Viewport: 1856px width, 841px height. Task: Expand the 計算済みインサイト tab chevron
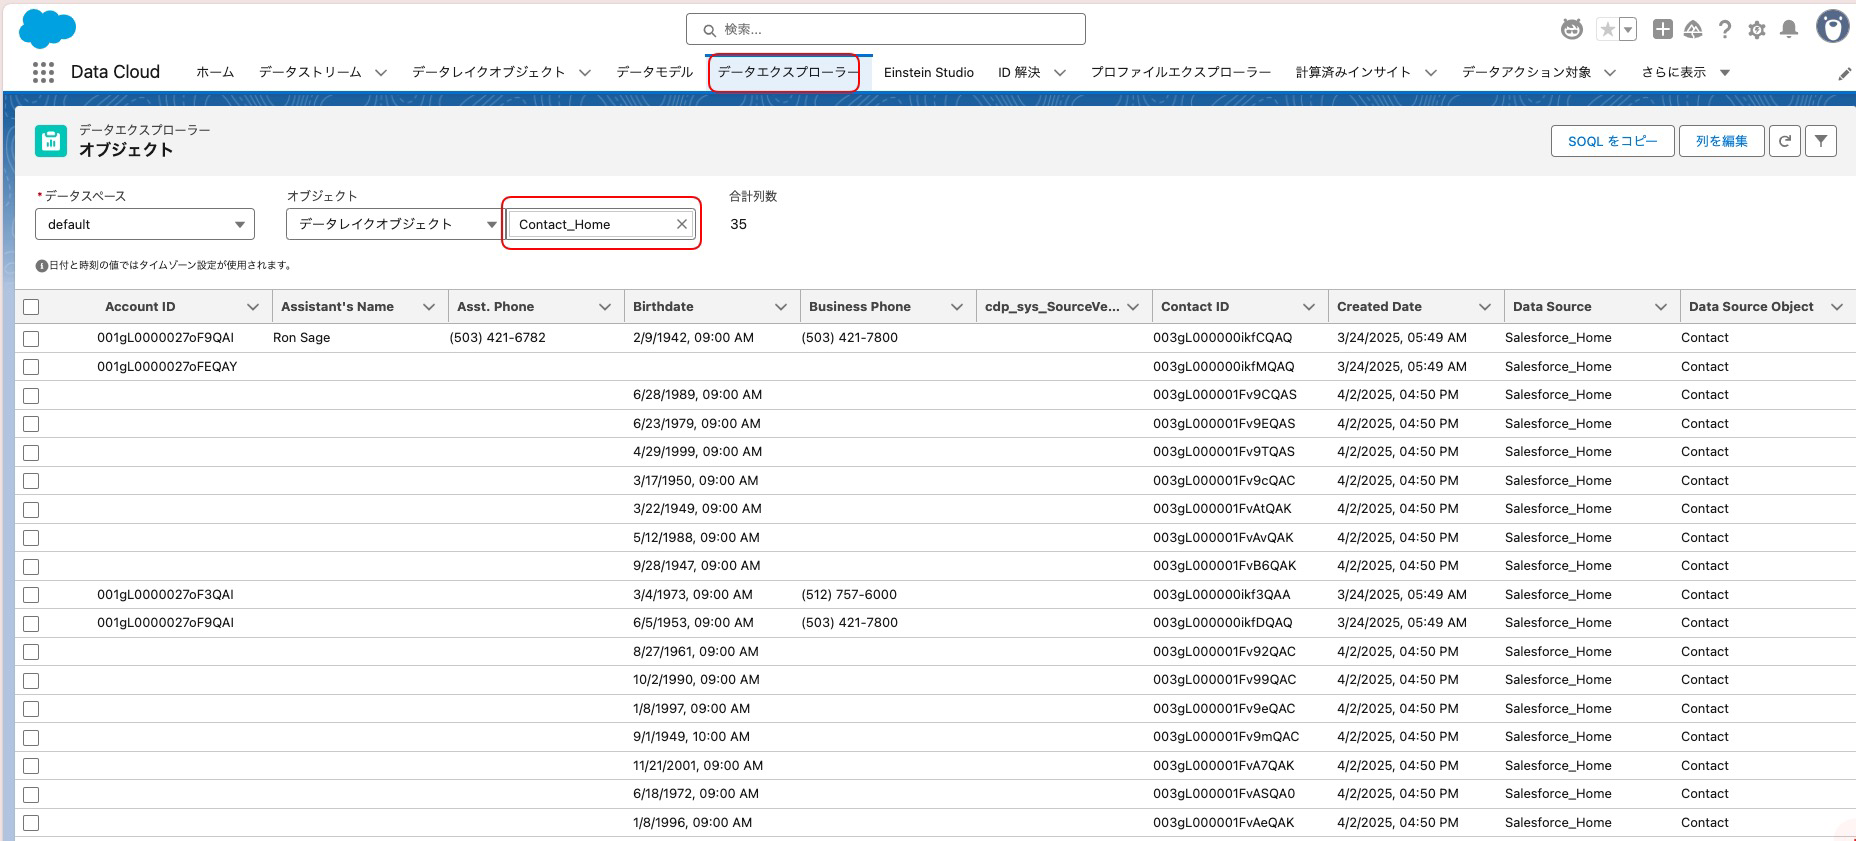pos(1431,72)
